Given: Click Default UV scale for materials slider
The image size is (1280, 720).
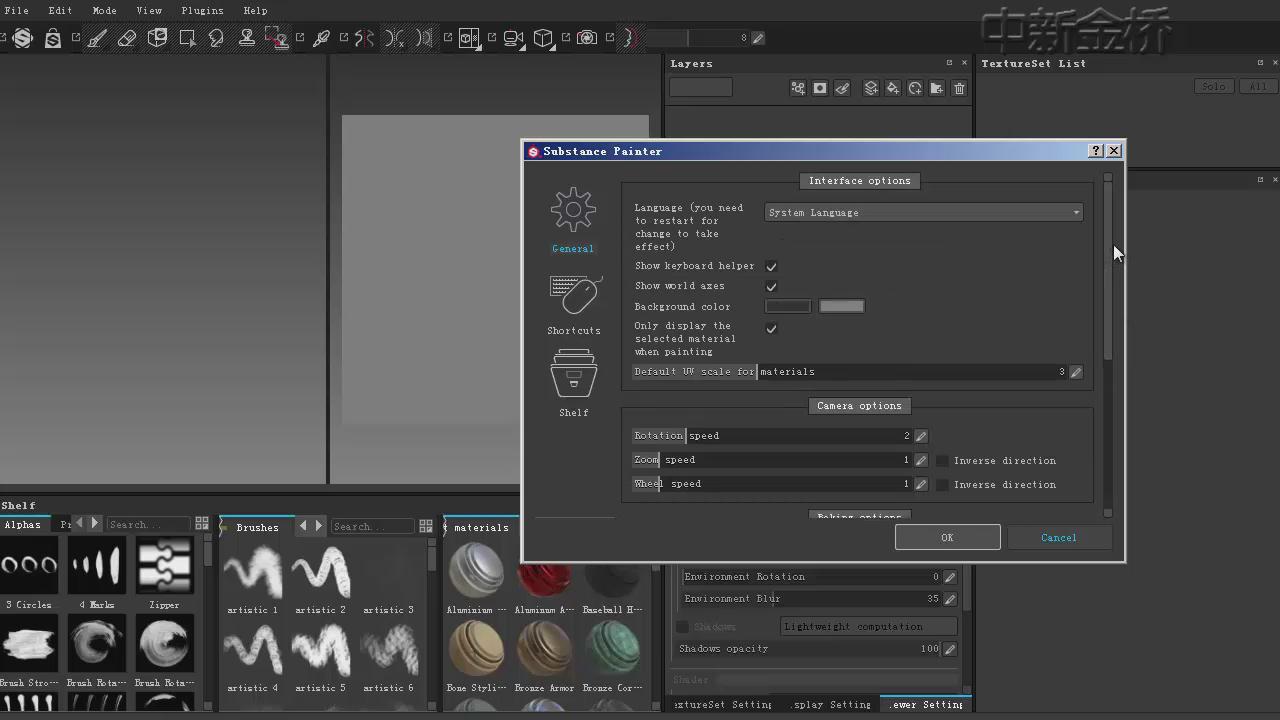Looking at the screenshot, I should tap(850, 371).
